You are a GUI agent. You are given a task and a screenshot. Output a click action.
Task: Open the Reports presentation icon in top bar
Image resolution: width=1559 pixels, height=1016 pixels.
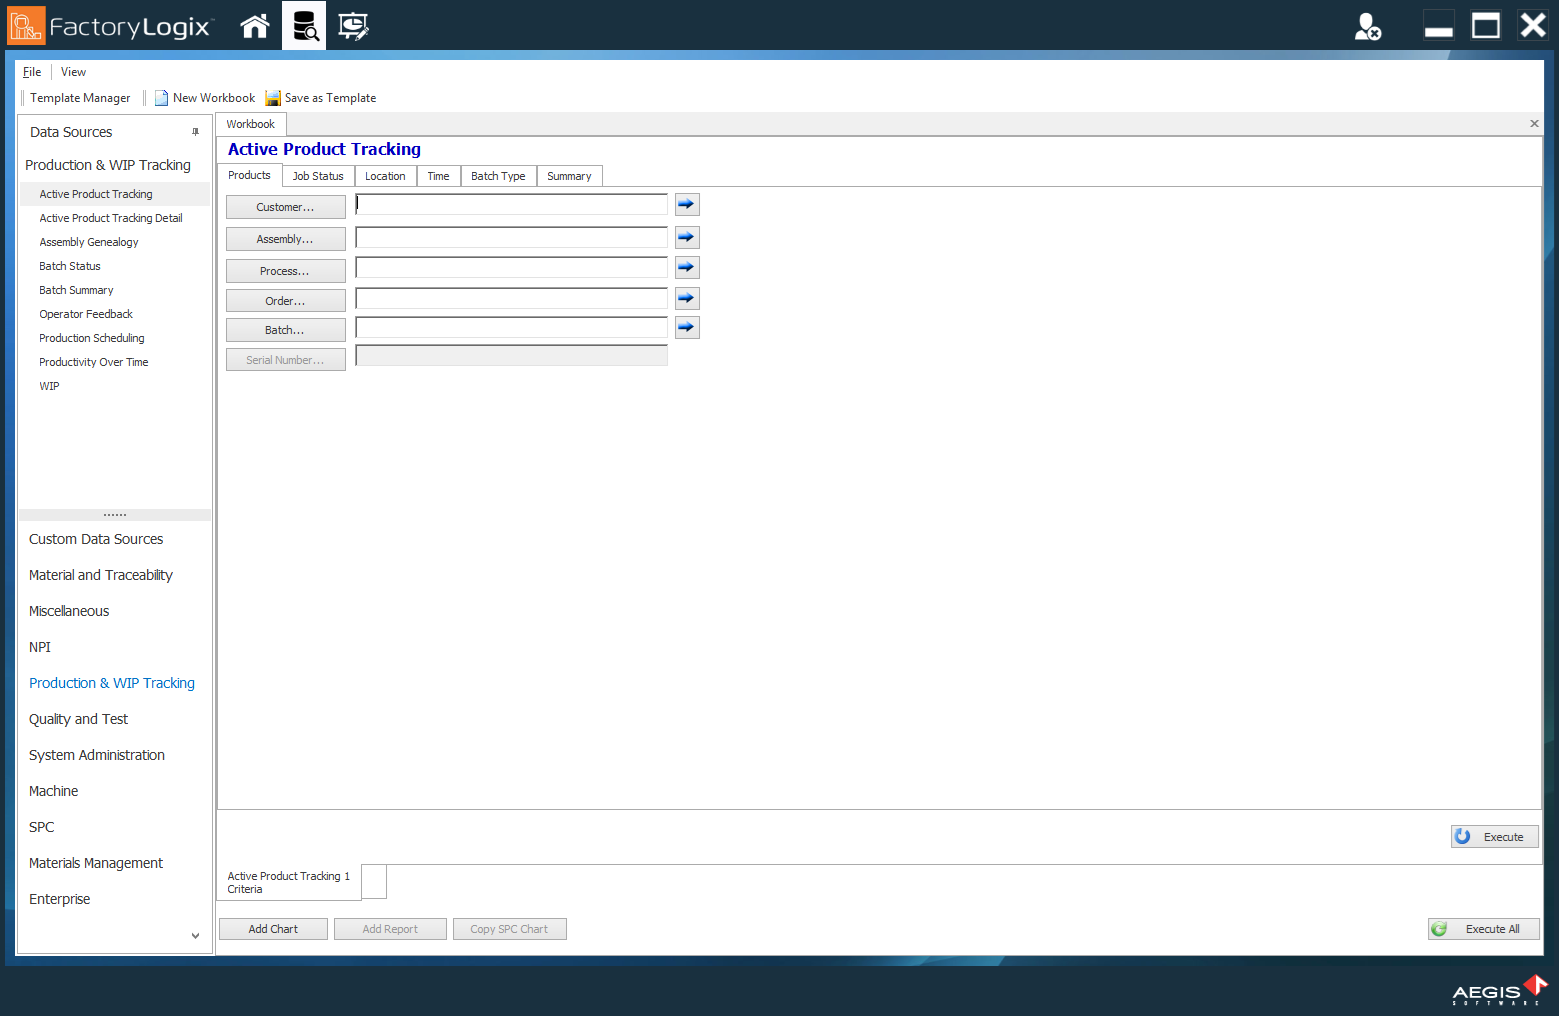coord(352,26)
